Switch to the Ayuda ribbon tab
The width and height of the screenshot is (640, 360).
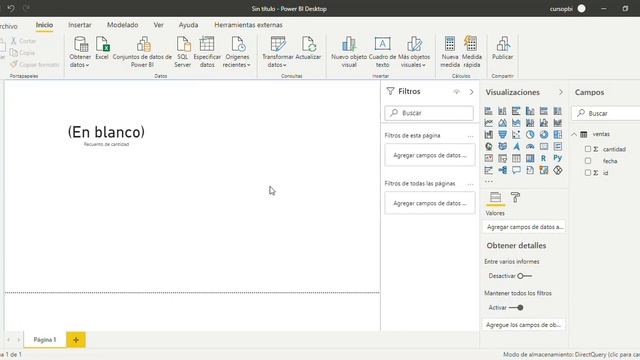(x=188, y=25)
